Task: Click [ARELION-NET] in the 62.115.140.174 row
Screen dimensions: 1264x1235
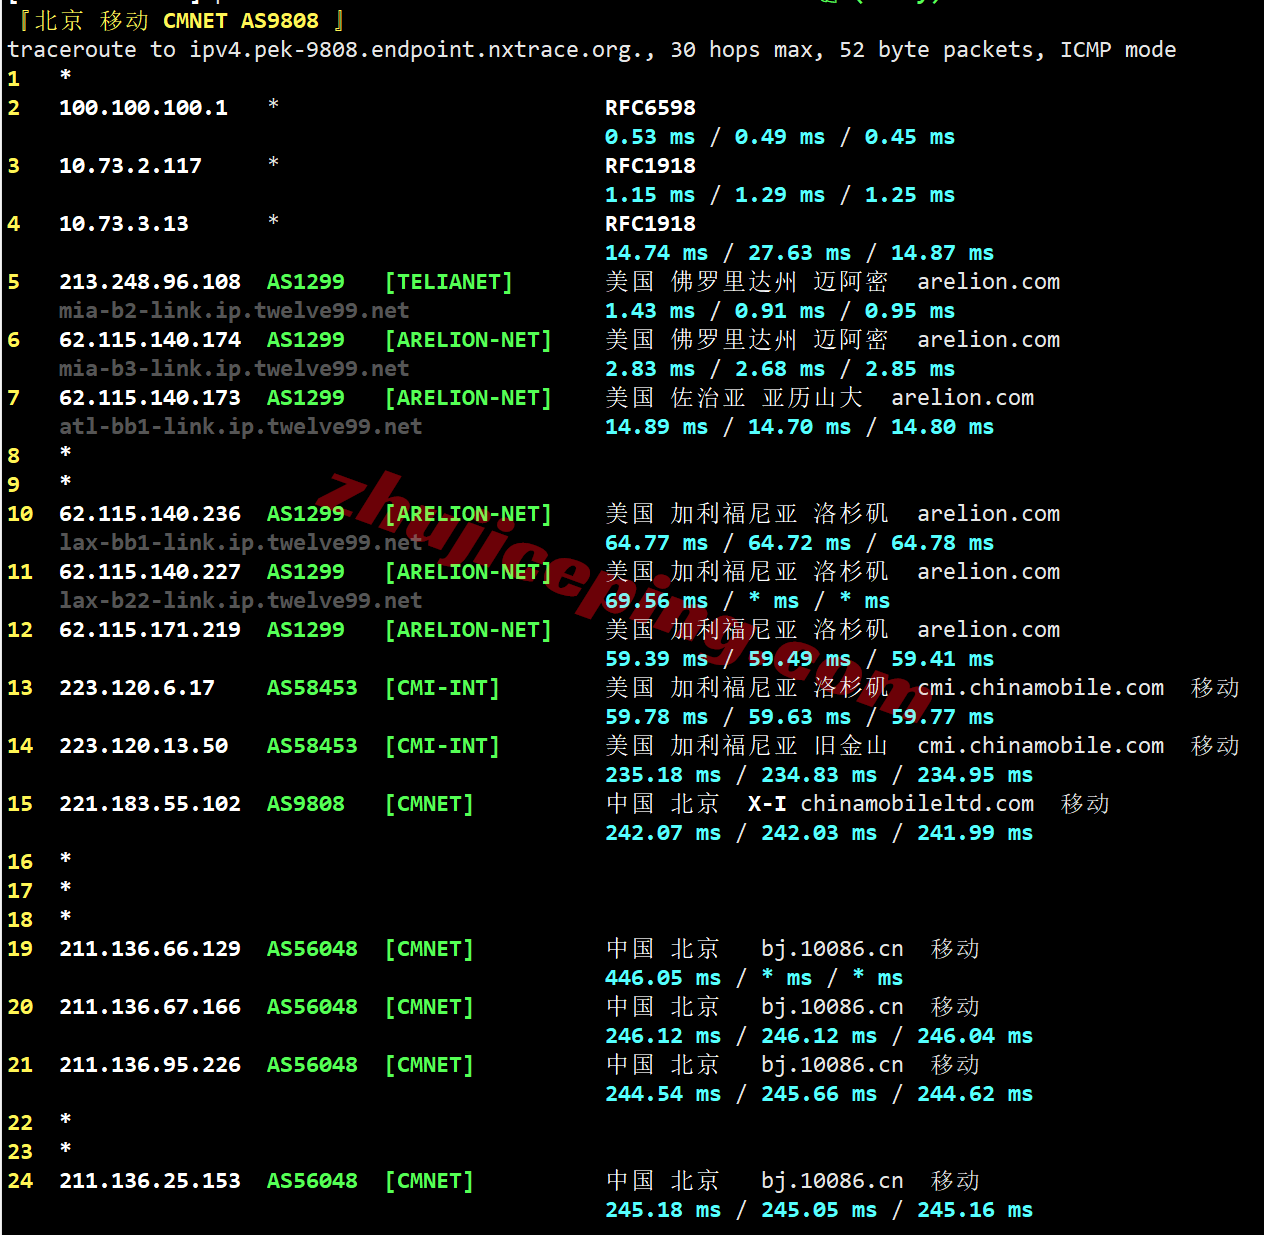Action: [468, 340]
